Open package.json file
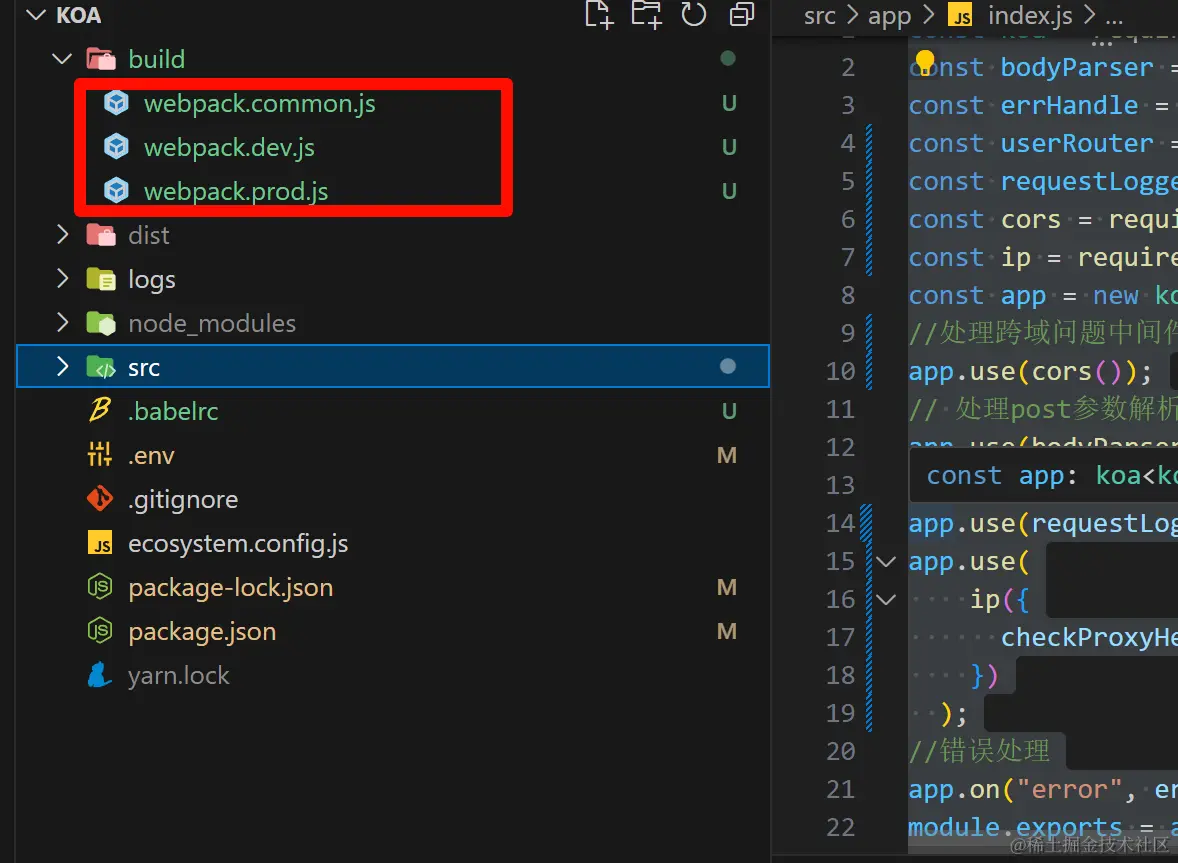This screenshot has width=1178, height=863. click(202, 632)
